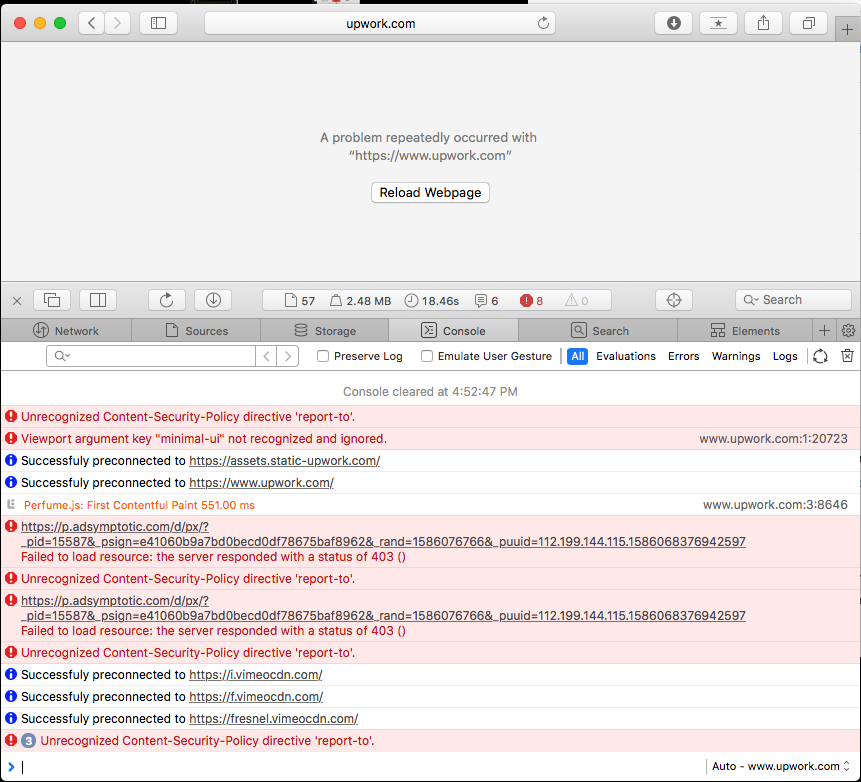Close the Web Inspector with X
Image resolution: width=861 pixels, height=782 pixels.
[17, 300]
